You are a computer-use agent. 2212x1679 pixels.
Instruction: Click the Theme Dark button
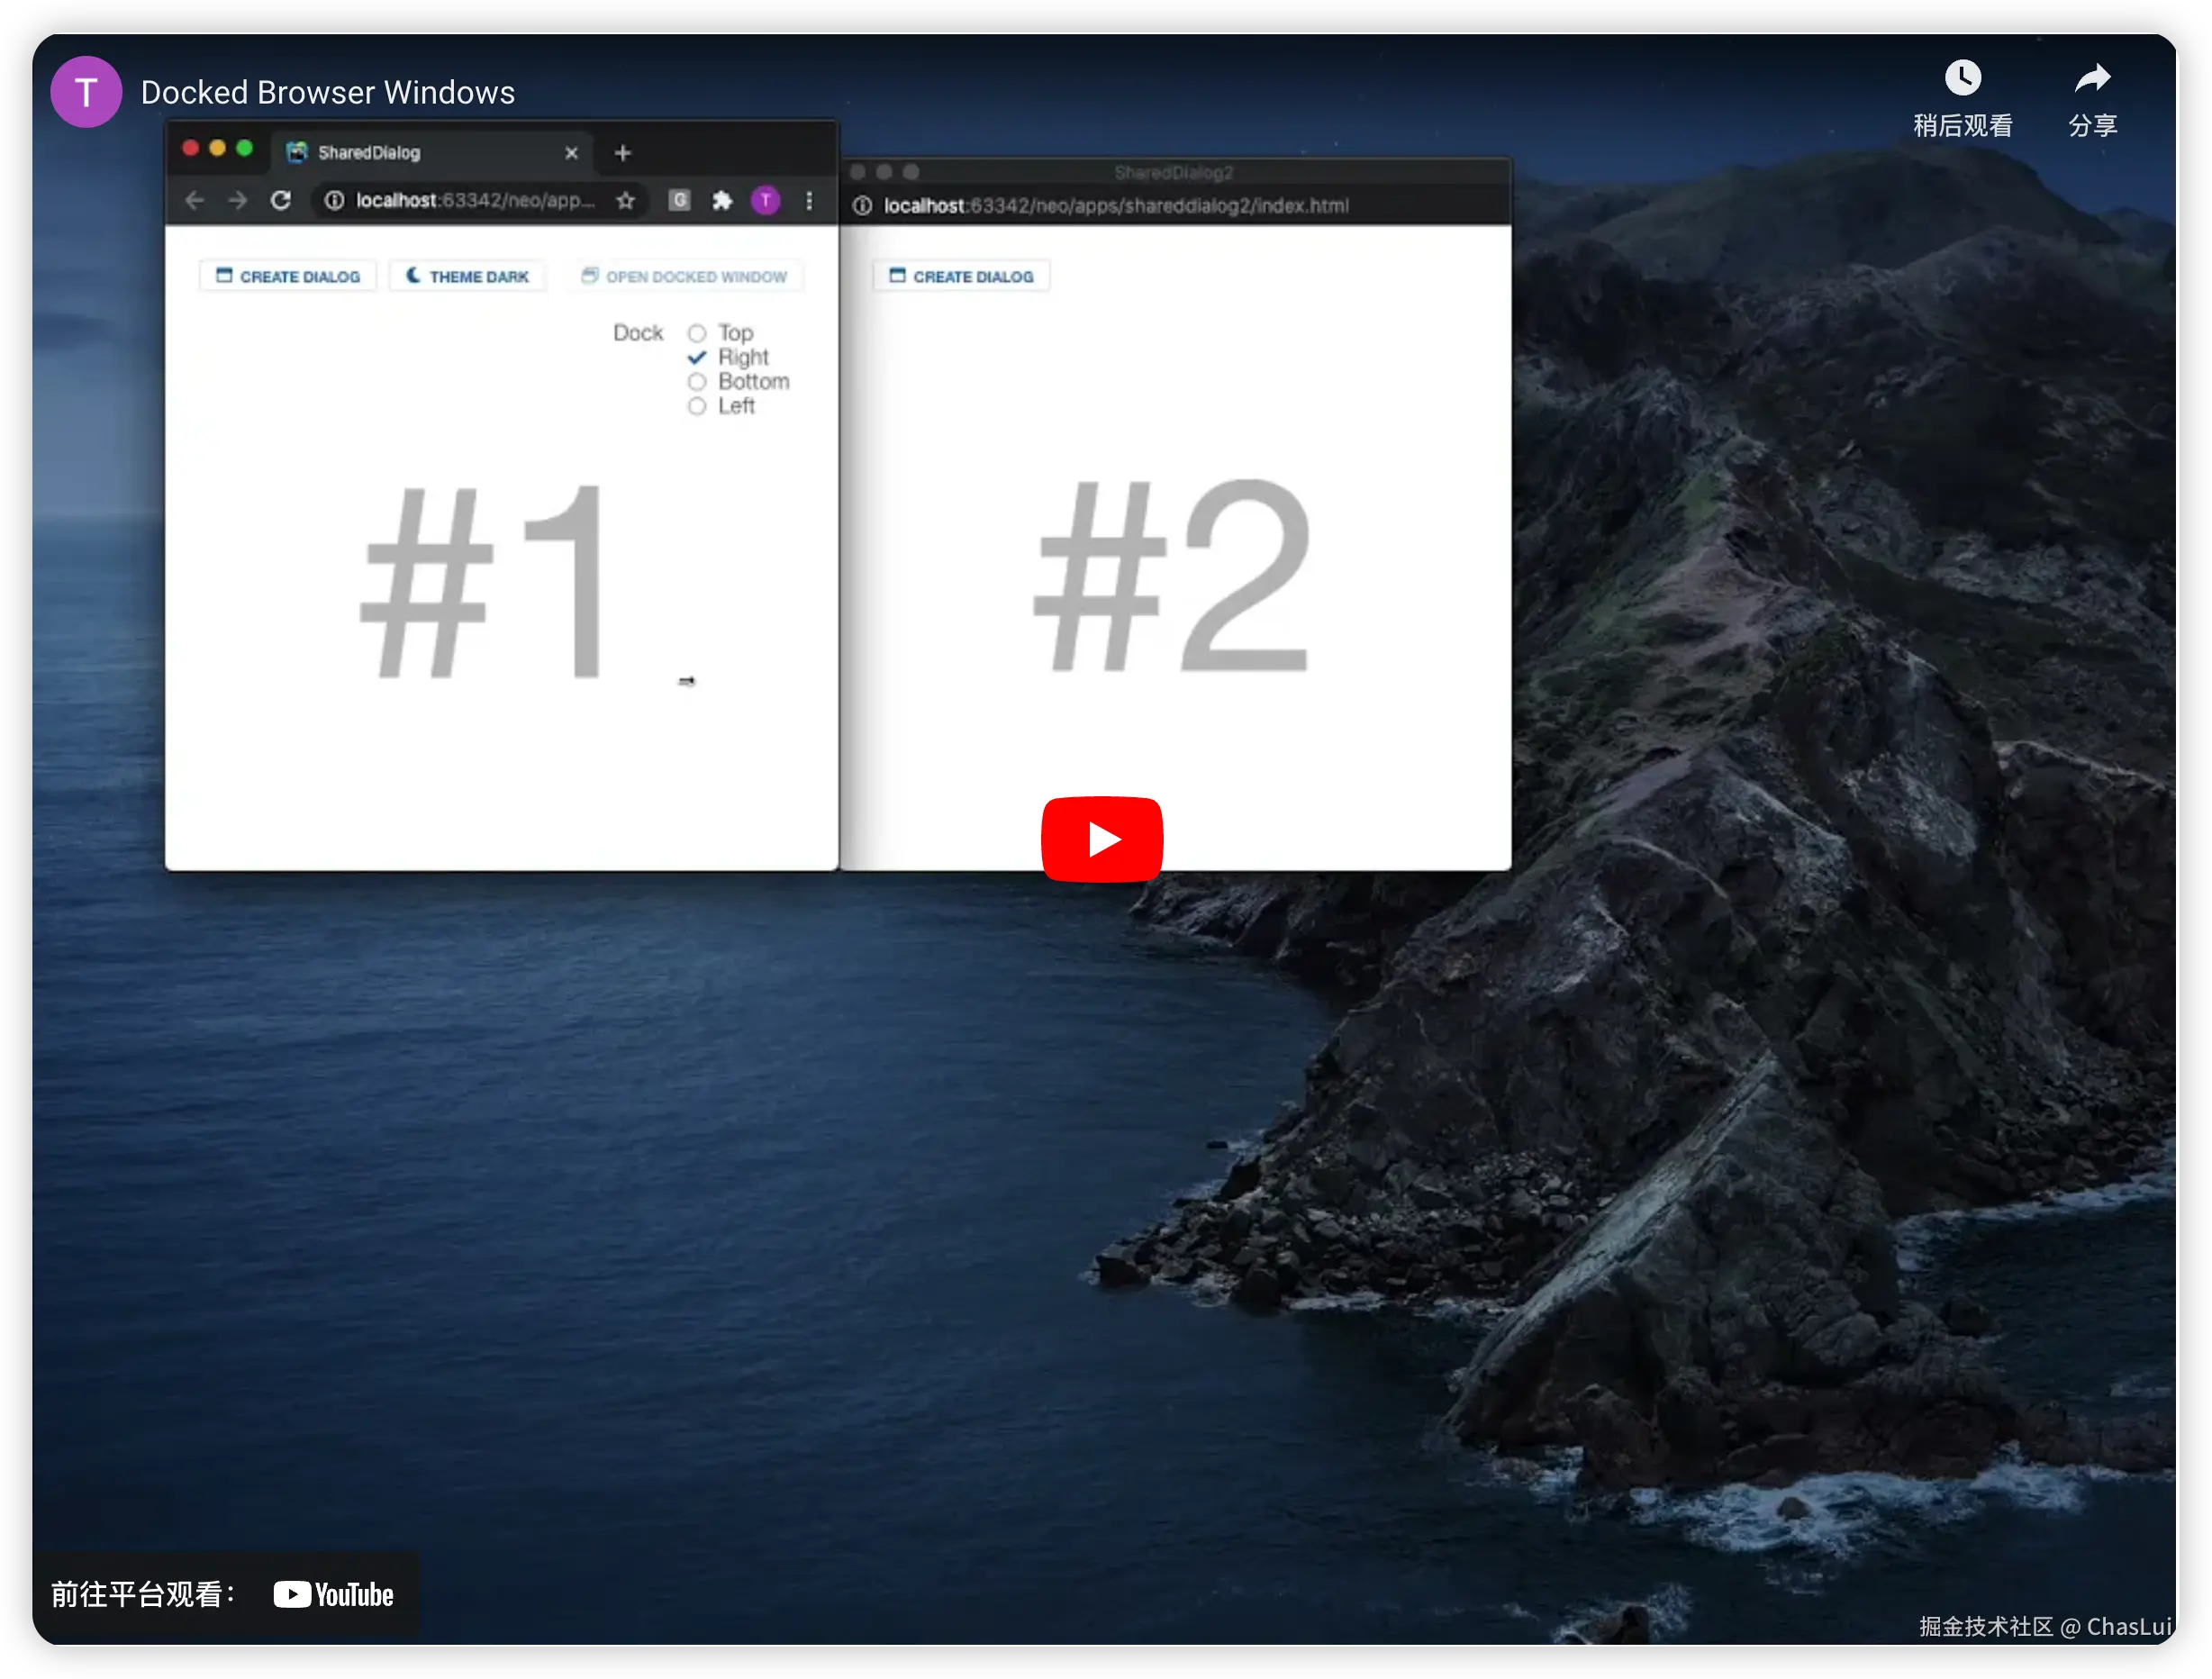(x=468, y=277)
